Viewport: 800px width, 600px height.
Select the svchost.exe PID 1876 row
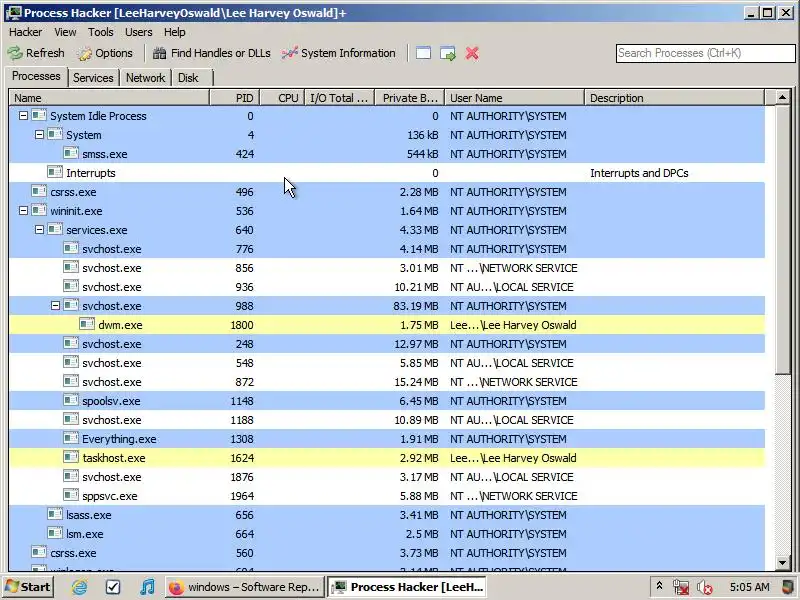coord(387,477)
